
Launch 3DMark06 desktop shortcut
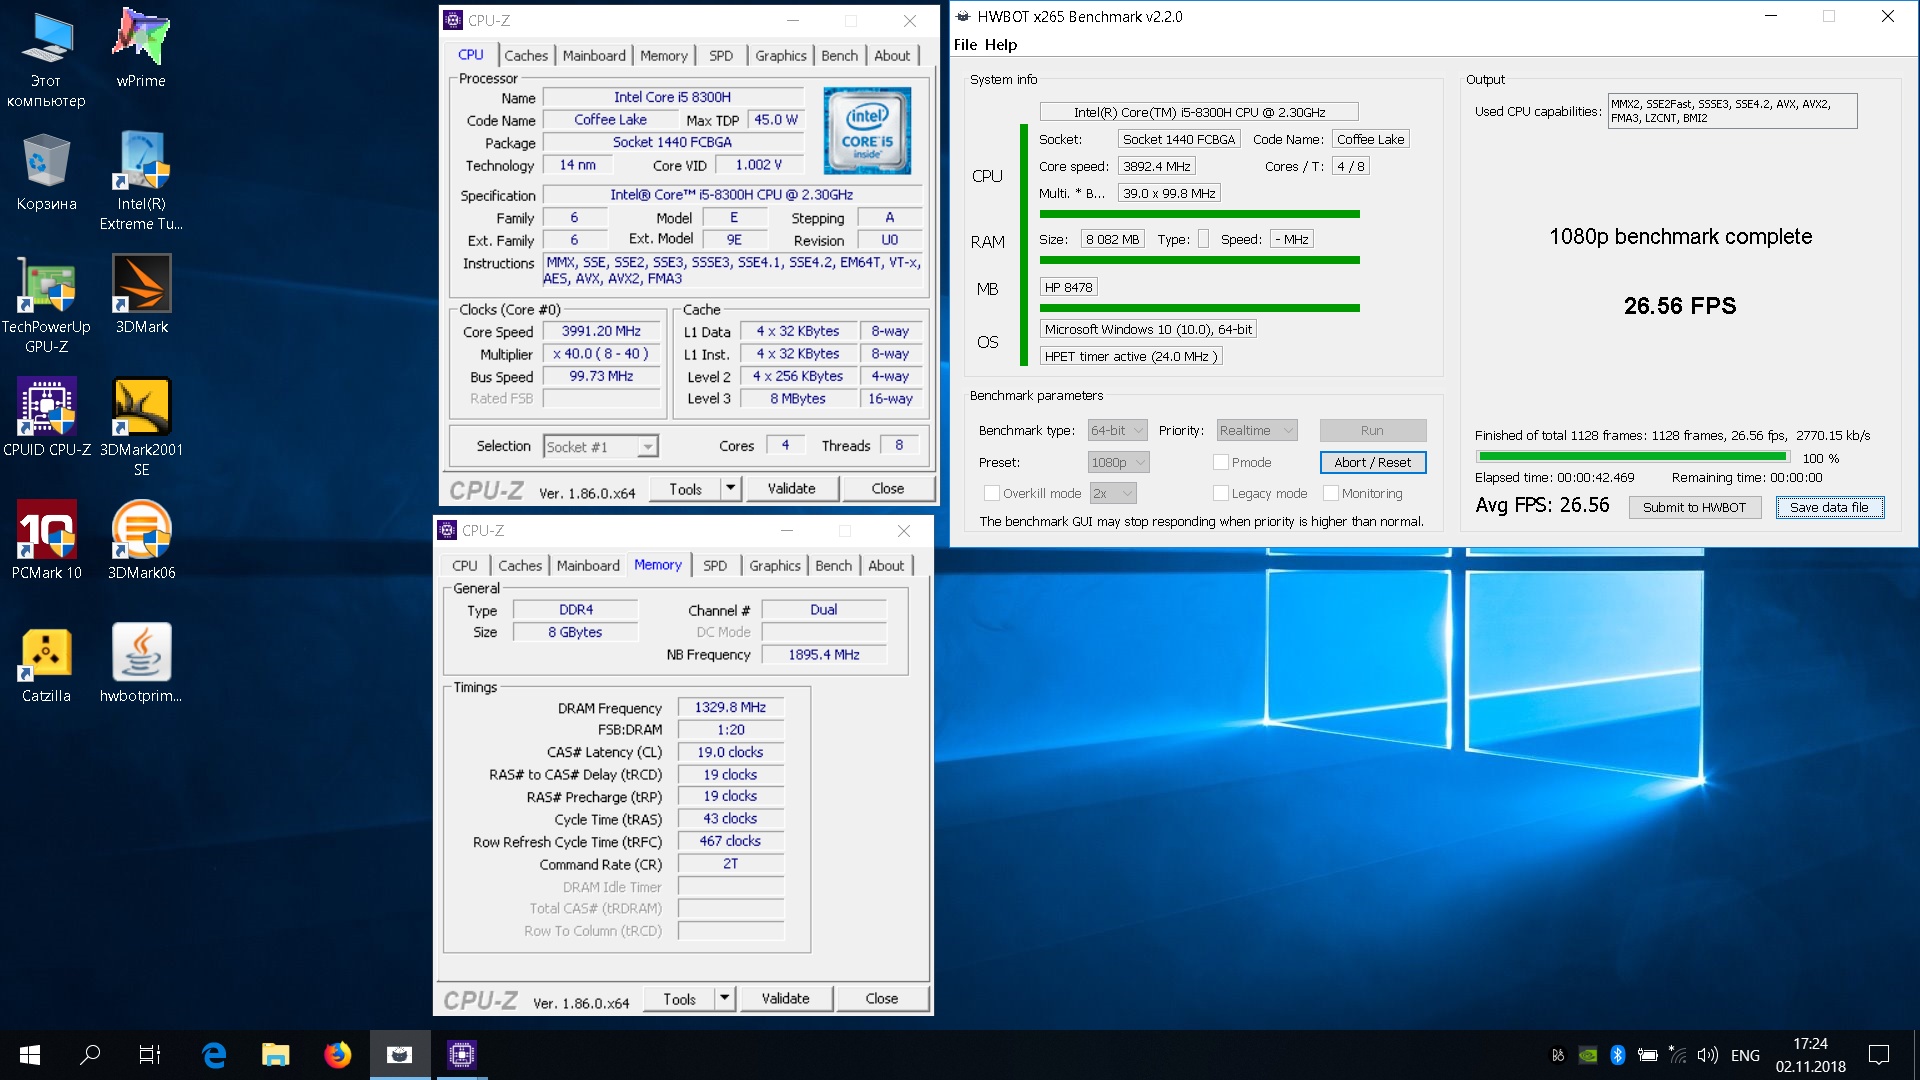point(141,541)
